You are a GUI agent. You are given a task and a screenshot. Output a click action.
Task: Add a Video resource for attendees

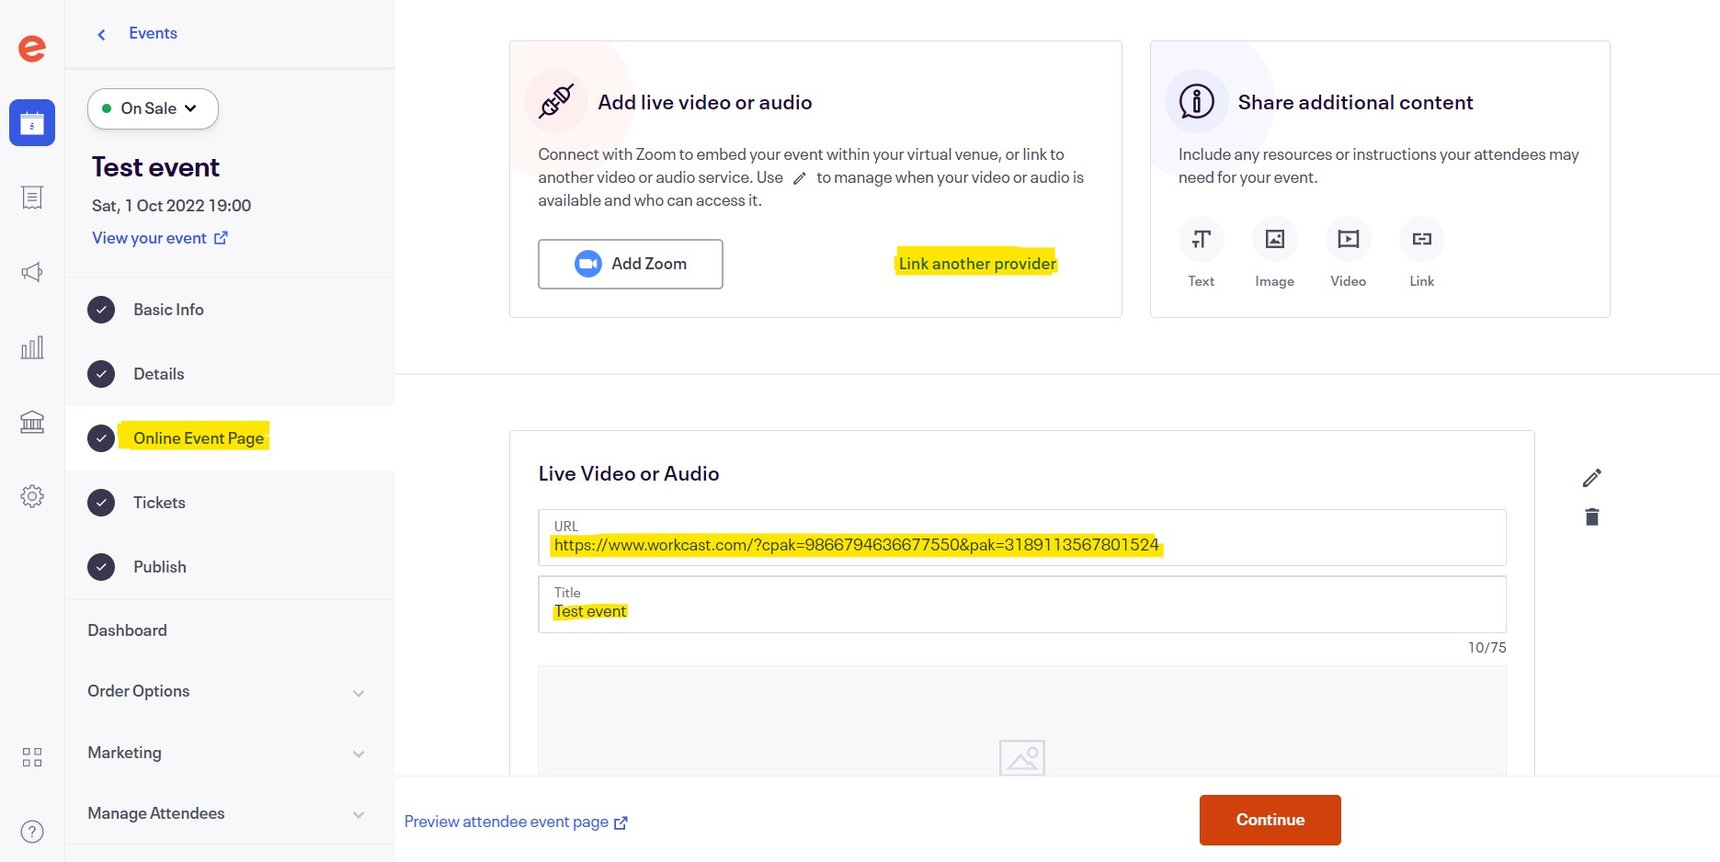1348,239
